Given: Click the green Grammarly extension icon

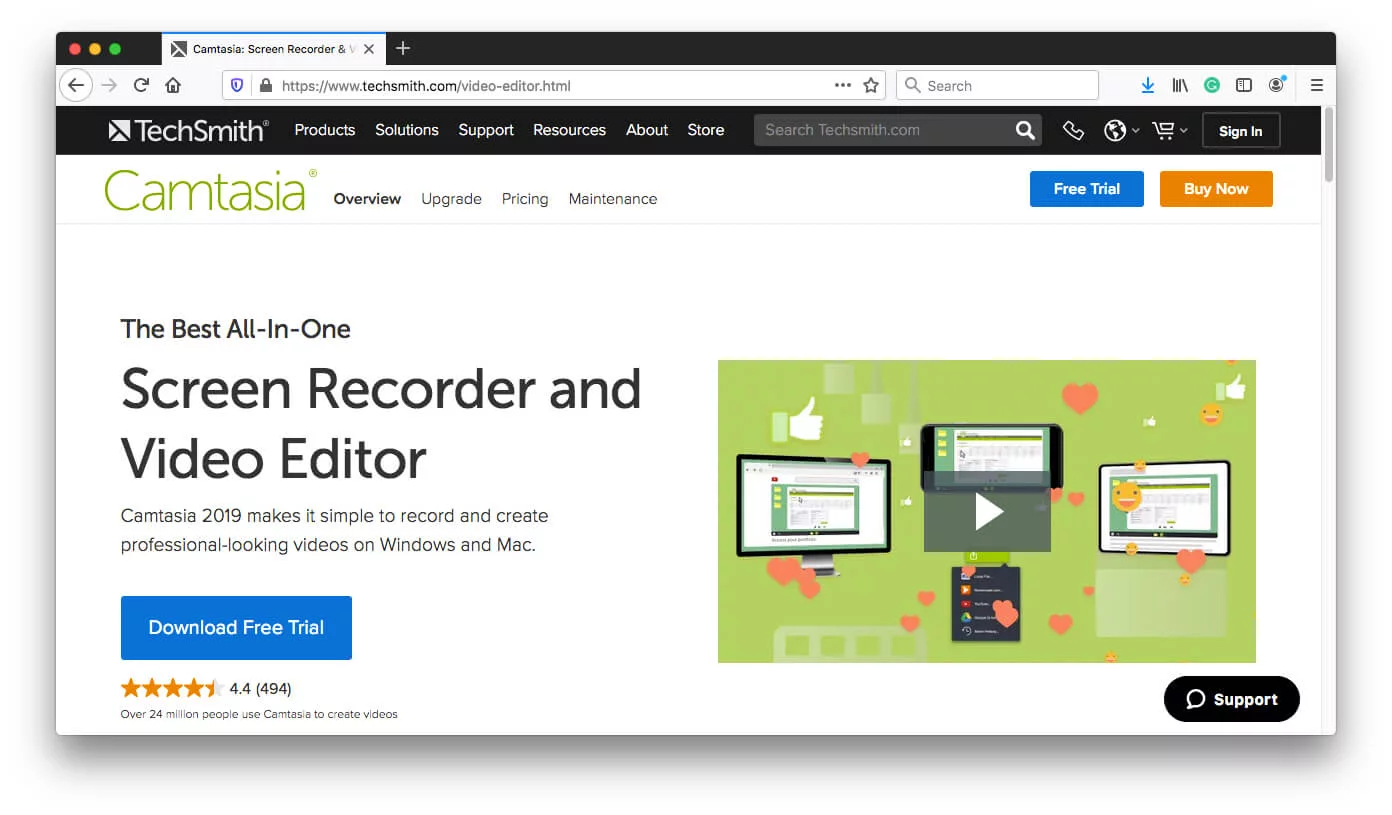Looking at the screenshot, I should [1212, 86].
